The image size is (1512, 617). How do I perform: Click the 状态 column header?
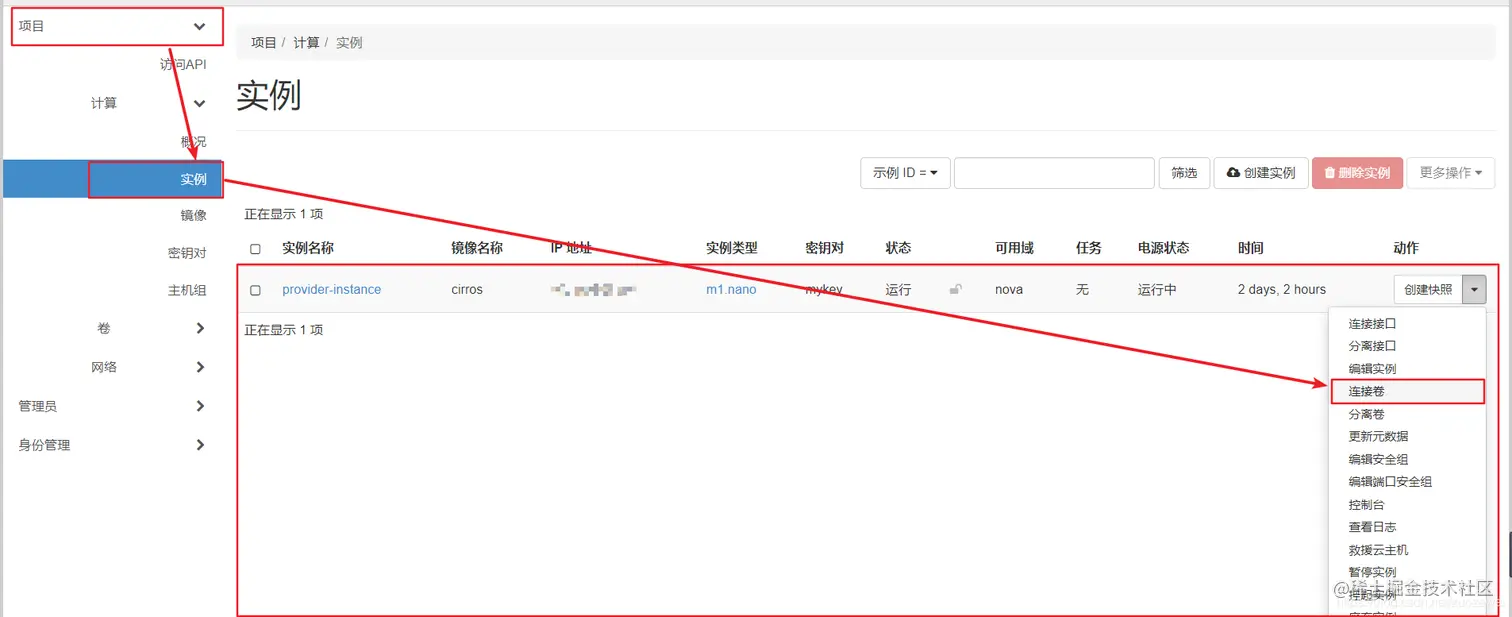tap(898, 248)
